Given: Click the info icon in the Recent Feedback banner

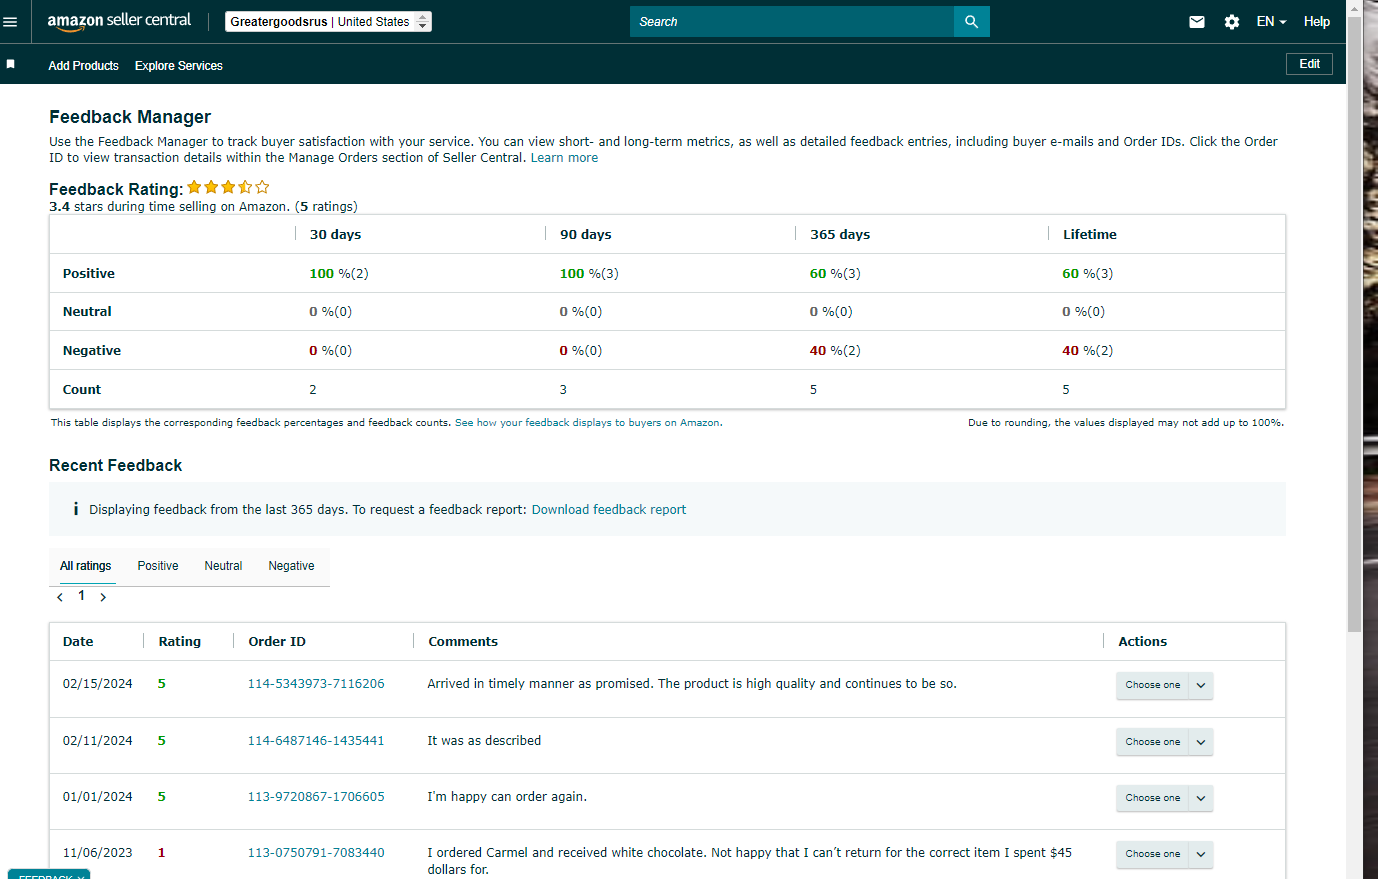Looking at the screenshot, I should (75, 509).
